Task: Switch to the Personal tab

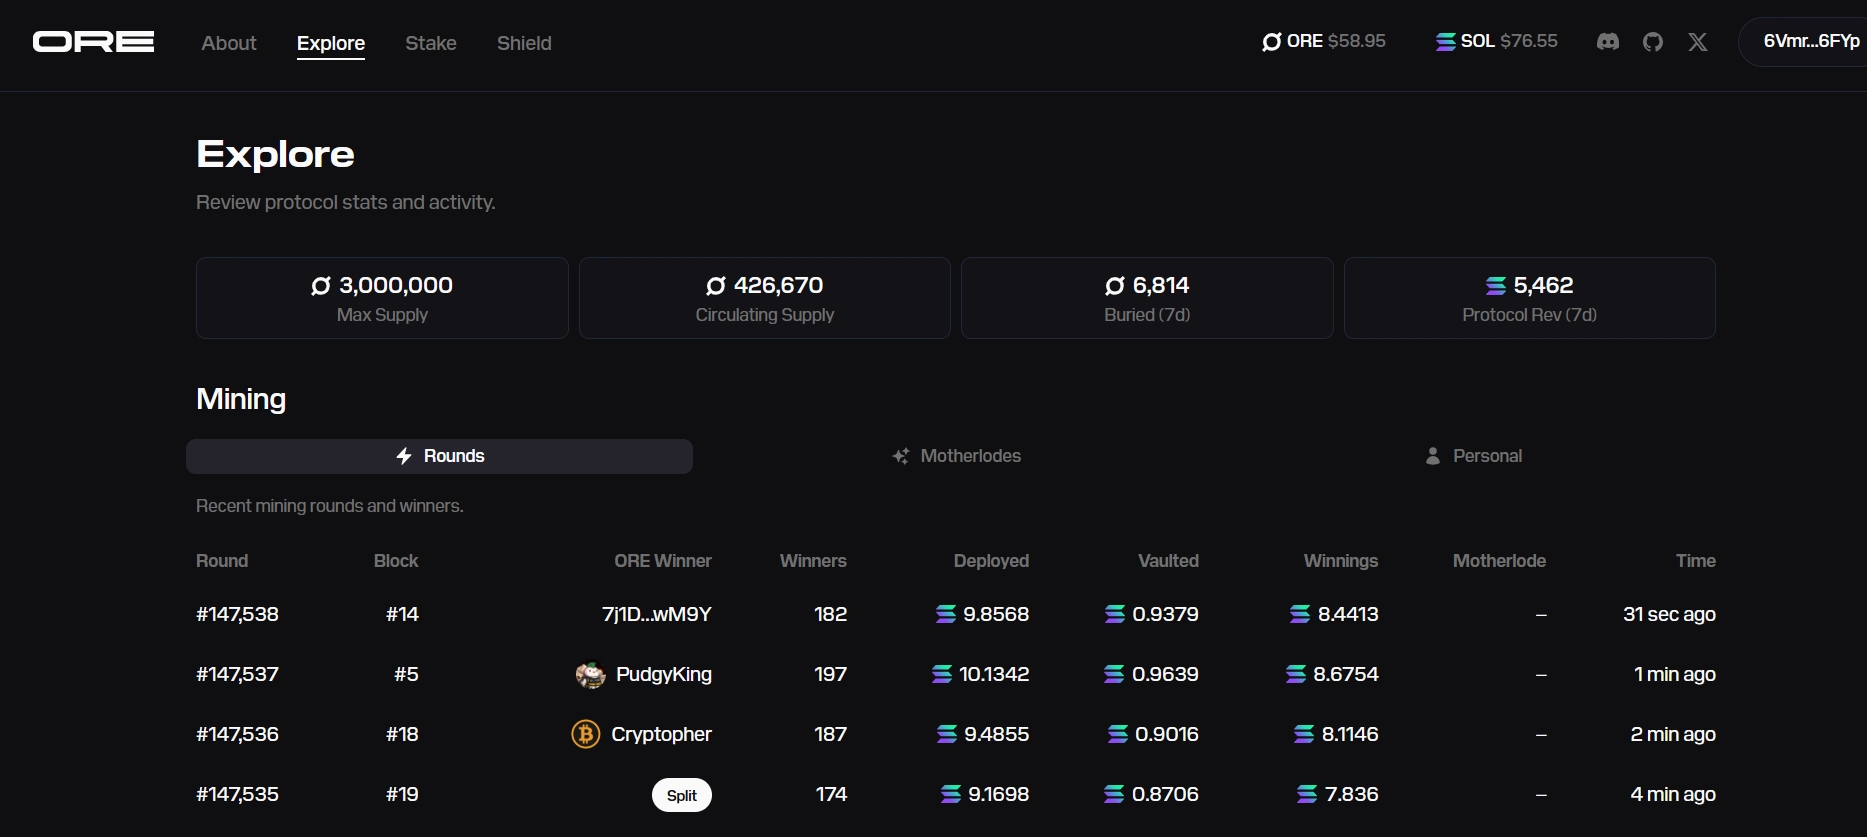Action: tap(1473, 456)
